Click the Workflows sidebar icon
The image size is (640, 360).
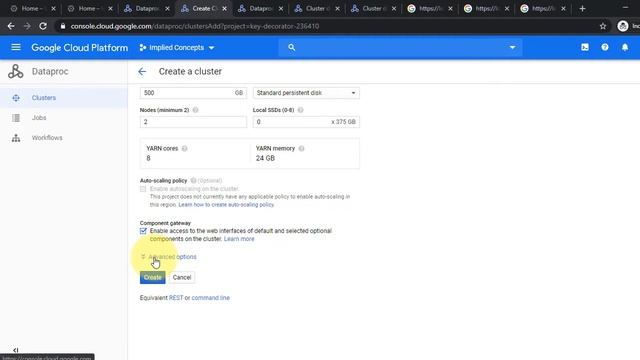16,138
